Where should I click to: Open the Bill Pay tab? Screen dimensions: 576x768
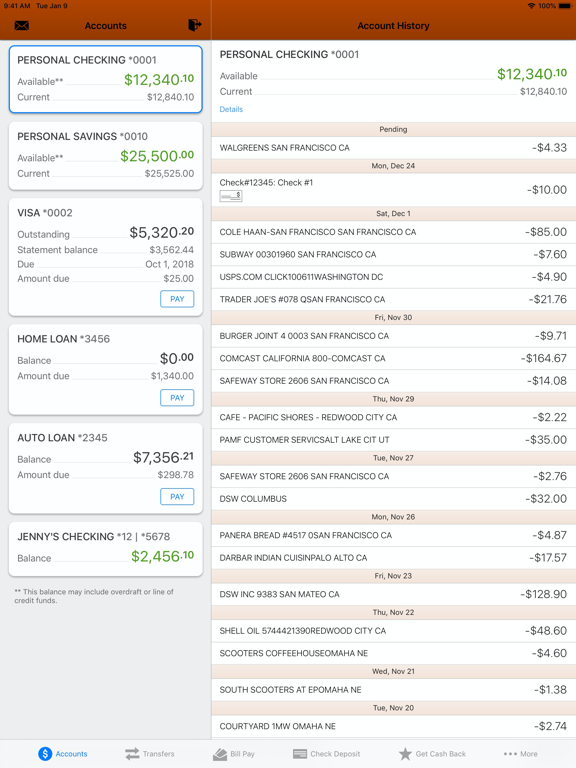click(x=234, y=754)
